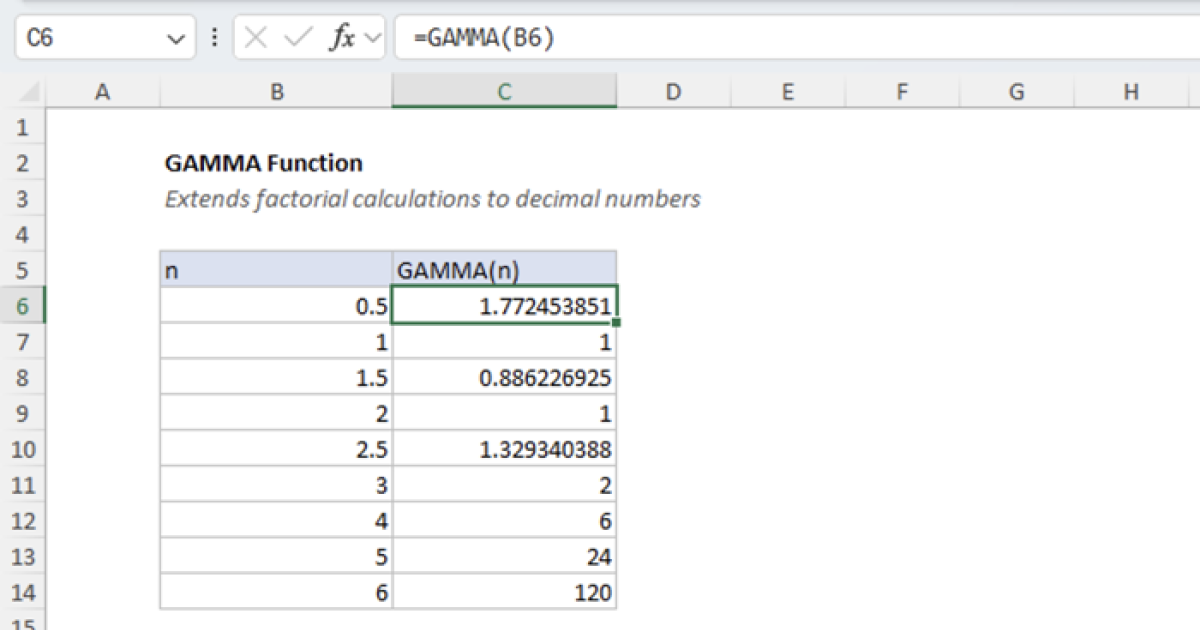This screenshot has height=630, width=1200.
Task: Select column B header
Action: [x=277, y=91]
